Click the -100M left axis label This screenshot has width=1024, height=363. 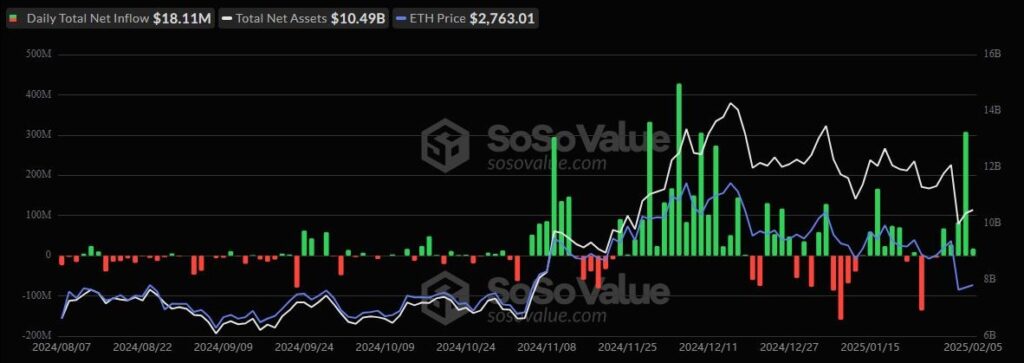pyautogui.click(x=38, y=295)
